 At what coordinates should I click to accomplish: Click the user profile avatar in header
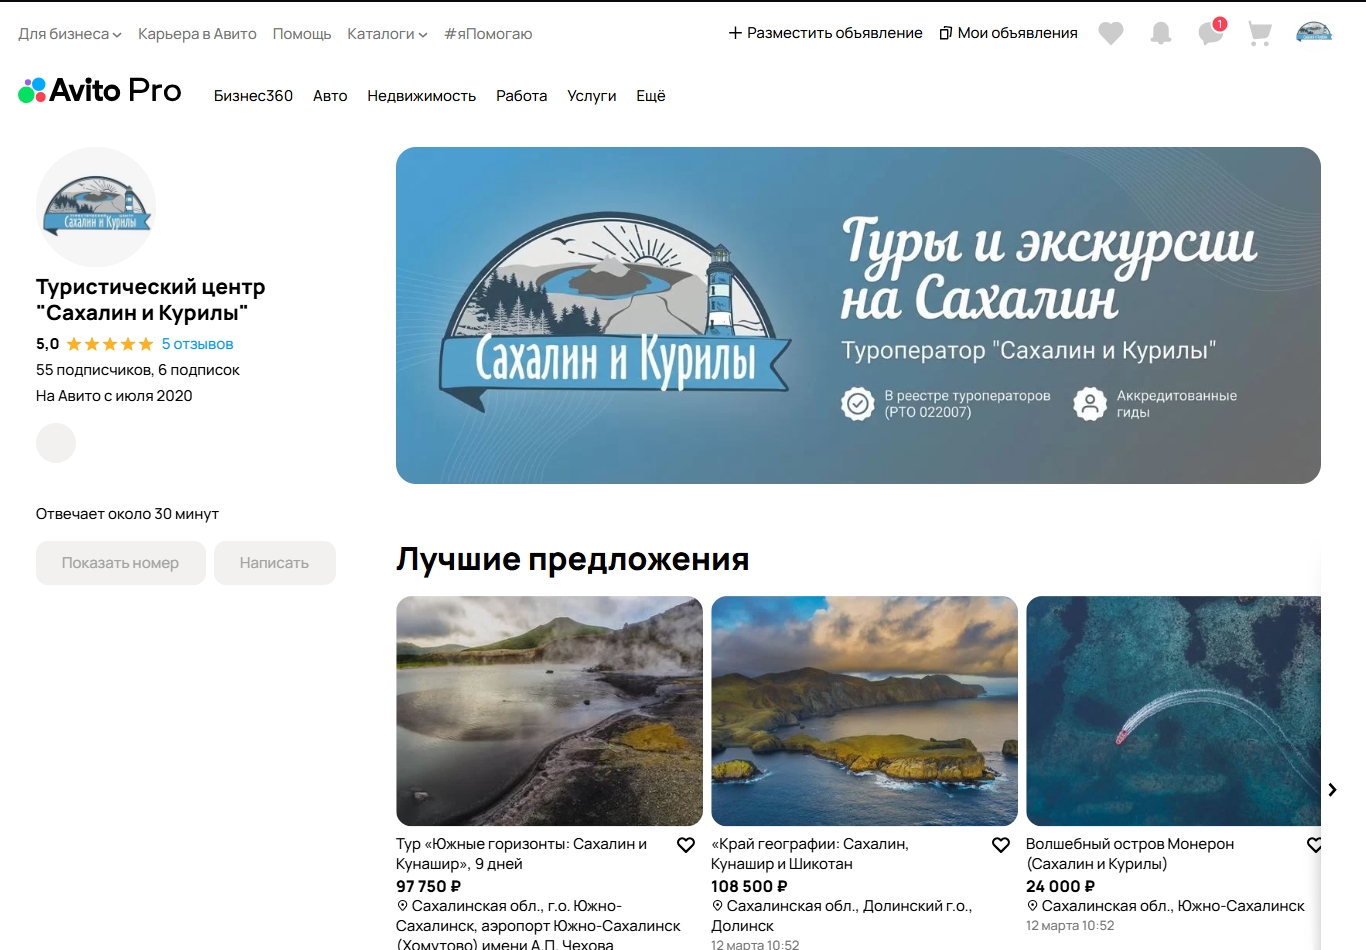[1313, 33]
